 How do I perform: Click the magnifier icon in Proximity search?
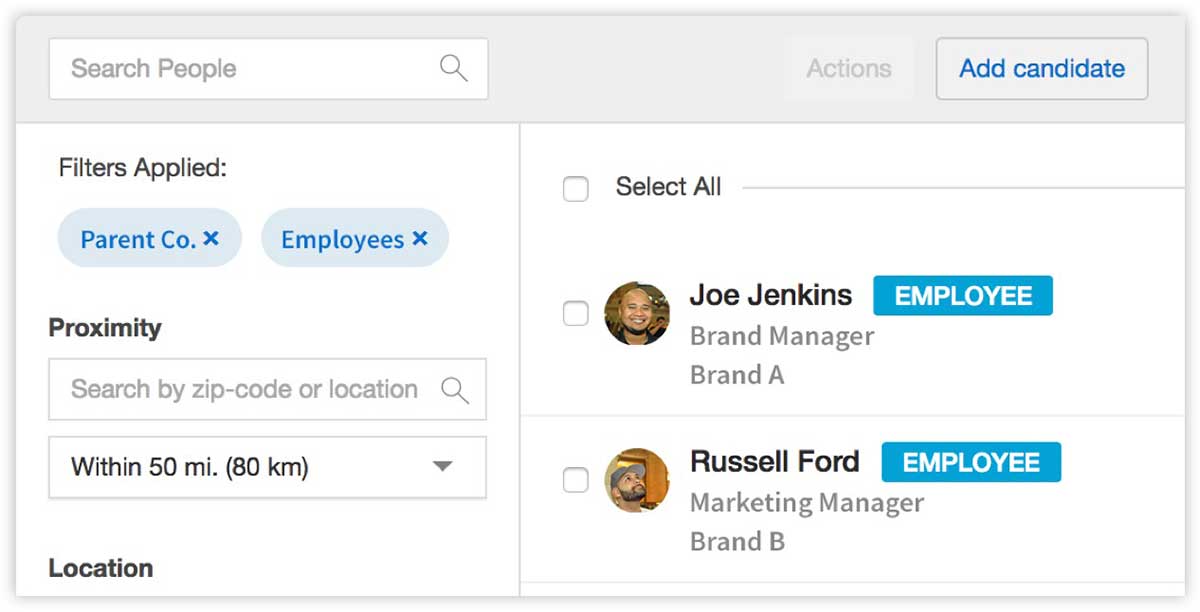pyautogui.click(x=454, y=390)
